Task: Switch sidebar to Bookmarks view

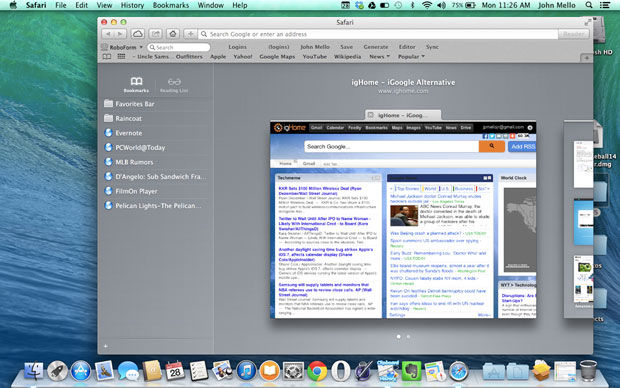Action: [136, 85]
